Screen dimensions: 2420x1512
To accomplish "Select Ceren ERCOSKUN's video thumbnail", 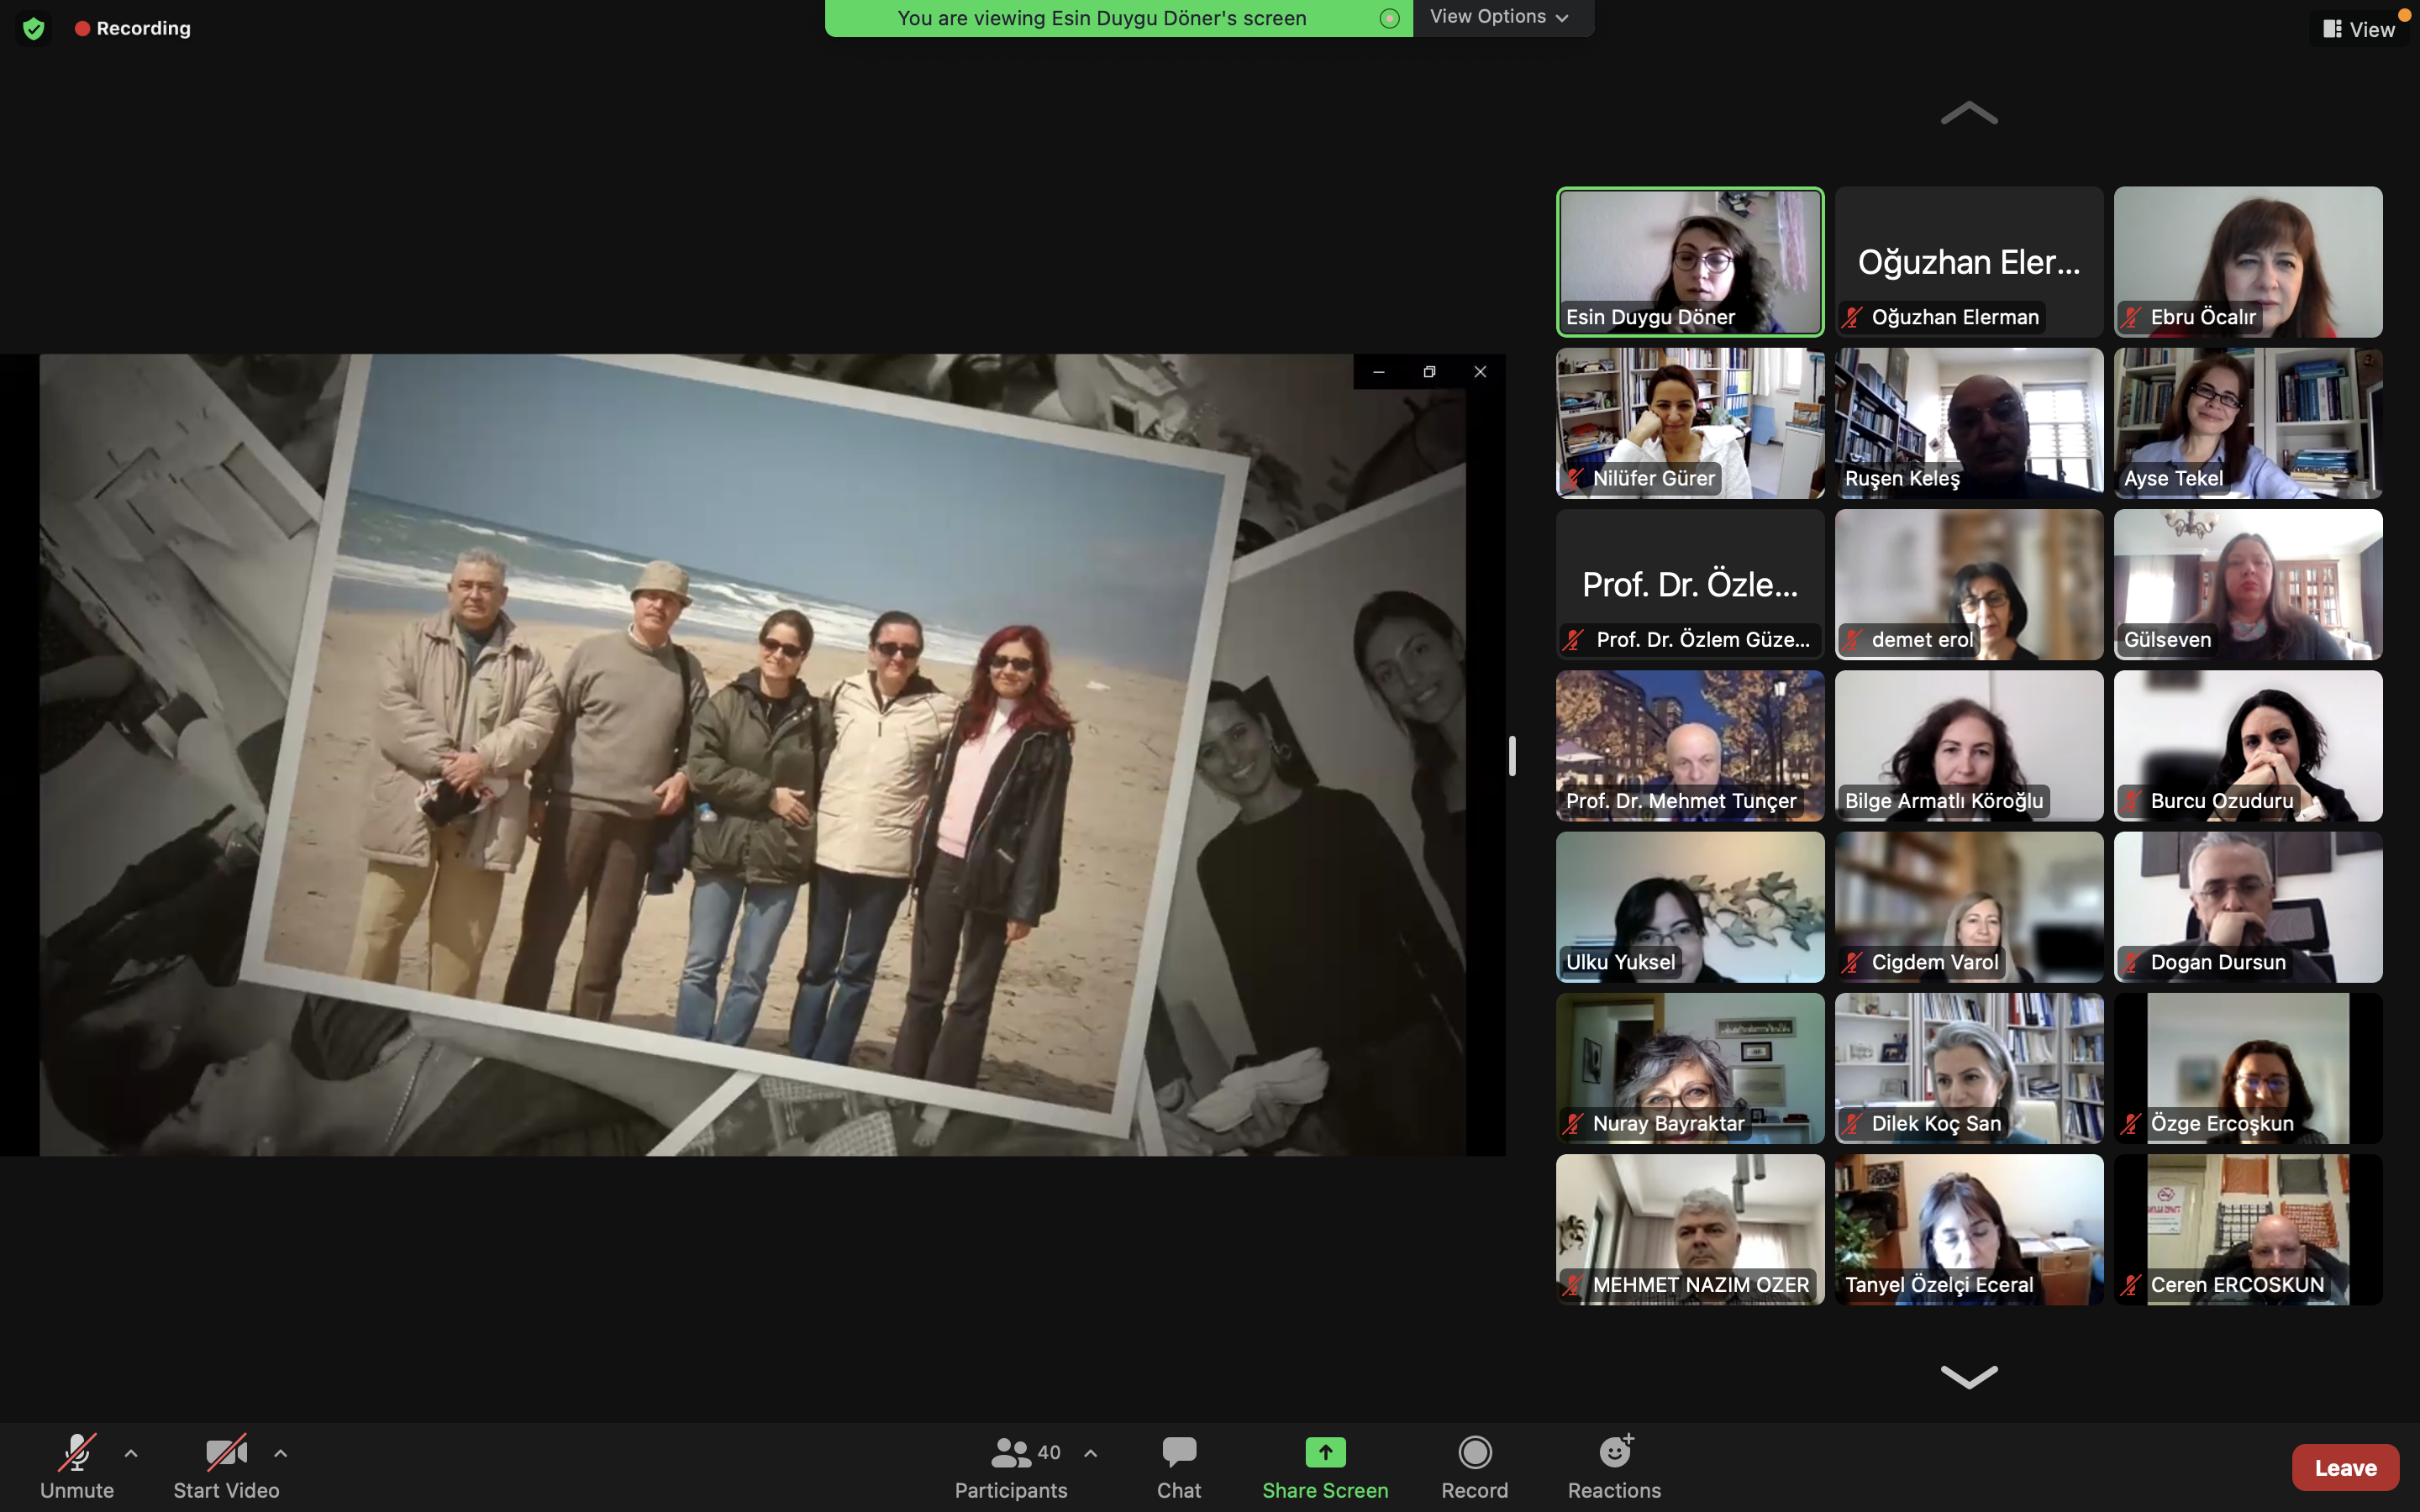I will point(2248,1230).
